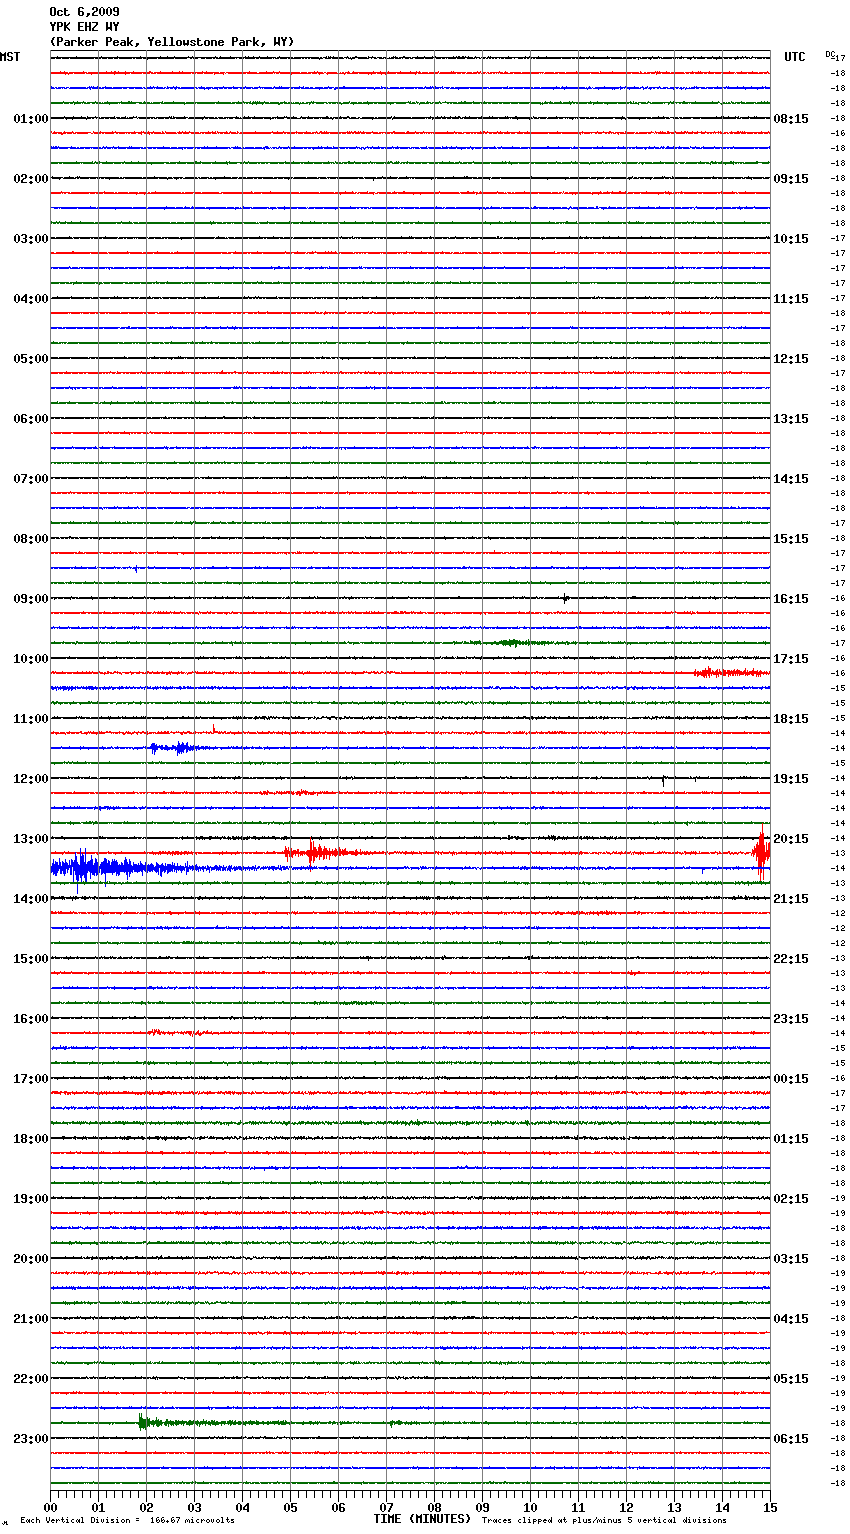Click the 00:15 UTC time label

tap(791, 1079)
